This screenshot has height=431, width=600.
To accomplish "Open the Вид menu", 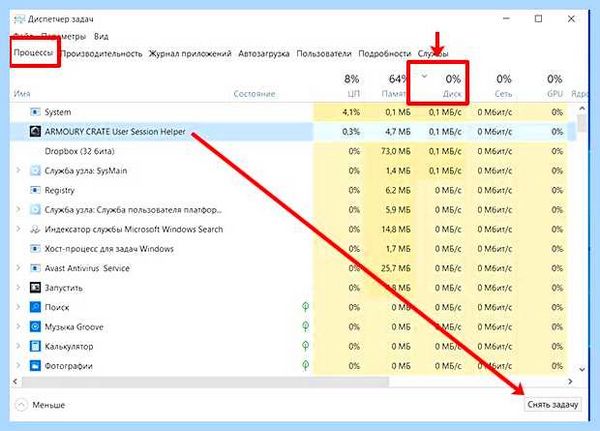I will tap(101, 37).
